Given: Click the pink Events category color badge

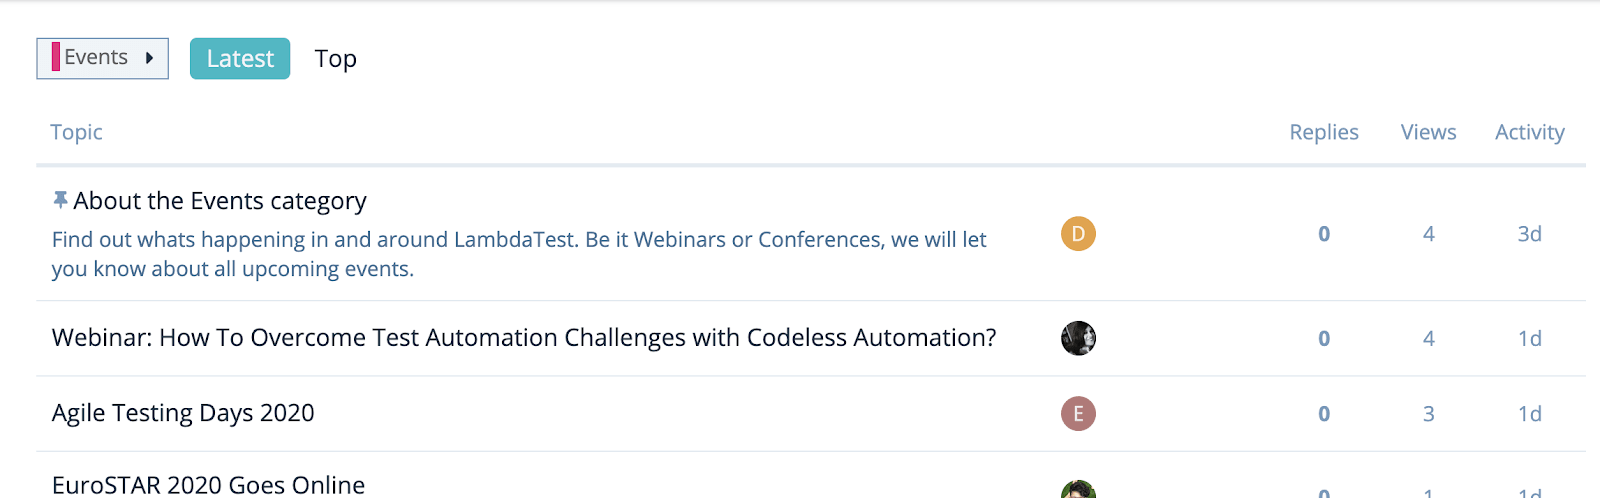Looking at the screenshot, I should click(x=56, y=58).
